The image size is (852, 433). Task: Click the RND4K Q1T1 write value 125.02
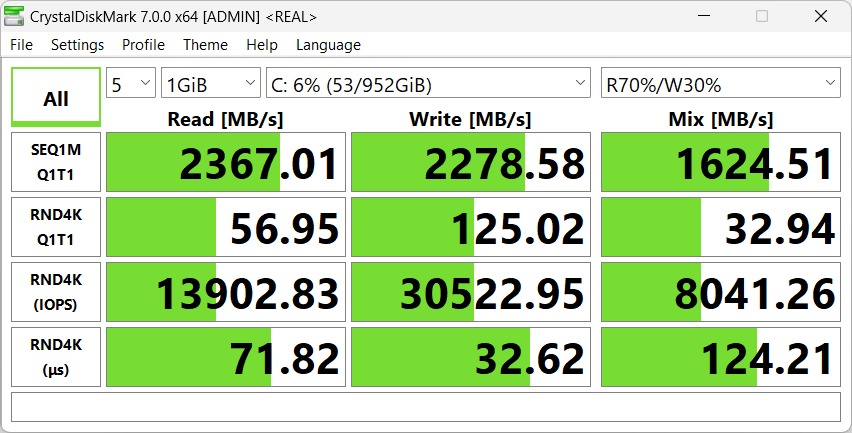point(471,227)
